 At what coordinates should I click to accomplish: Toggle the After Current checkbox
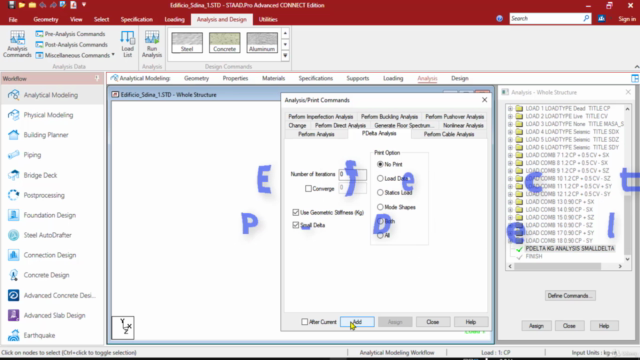point(304,322)
